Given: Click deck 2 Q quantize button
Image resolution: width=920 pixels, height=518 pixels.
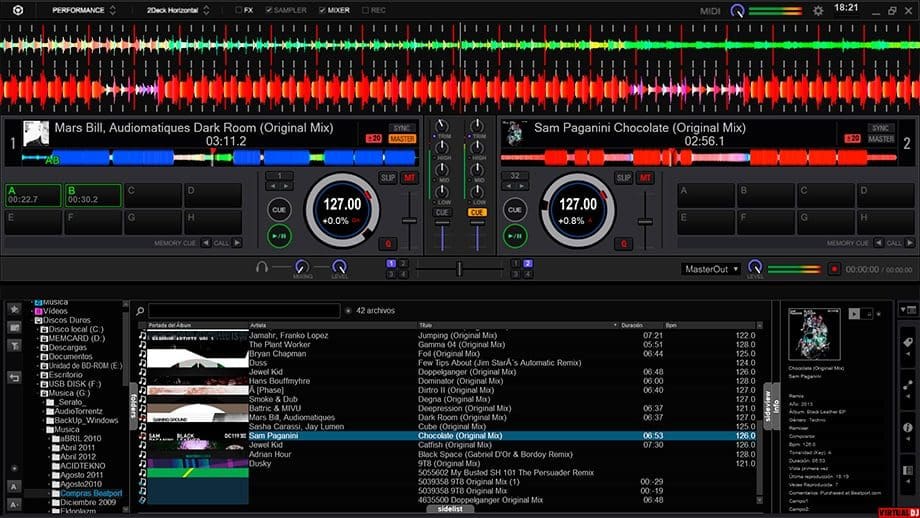Looking at the screenshot, I should (623, 243).
